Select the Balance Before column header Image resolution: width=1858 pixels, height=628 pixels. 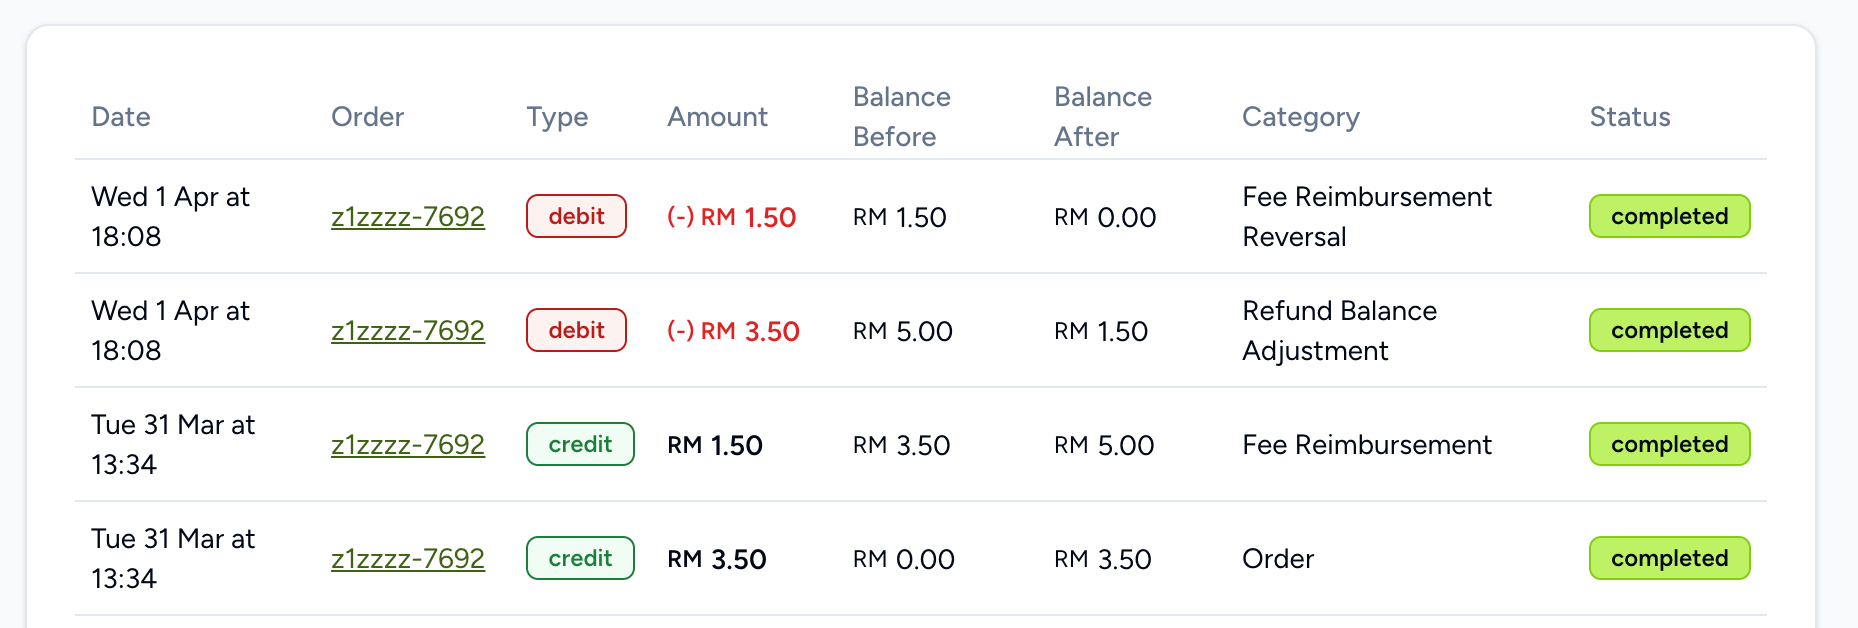[901, 117]
